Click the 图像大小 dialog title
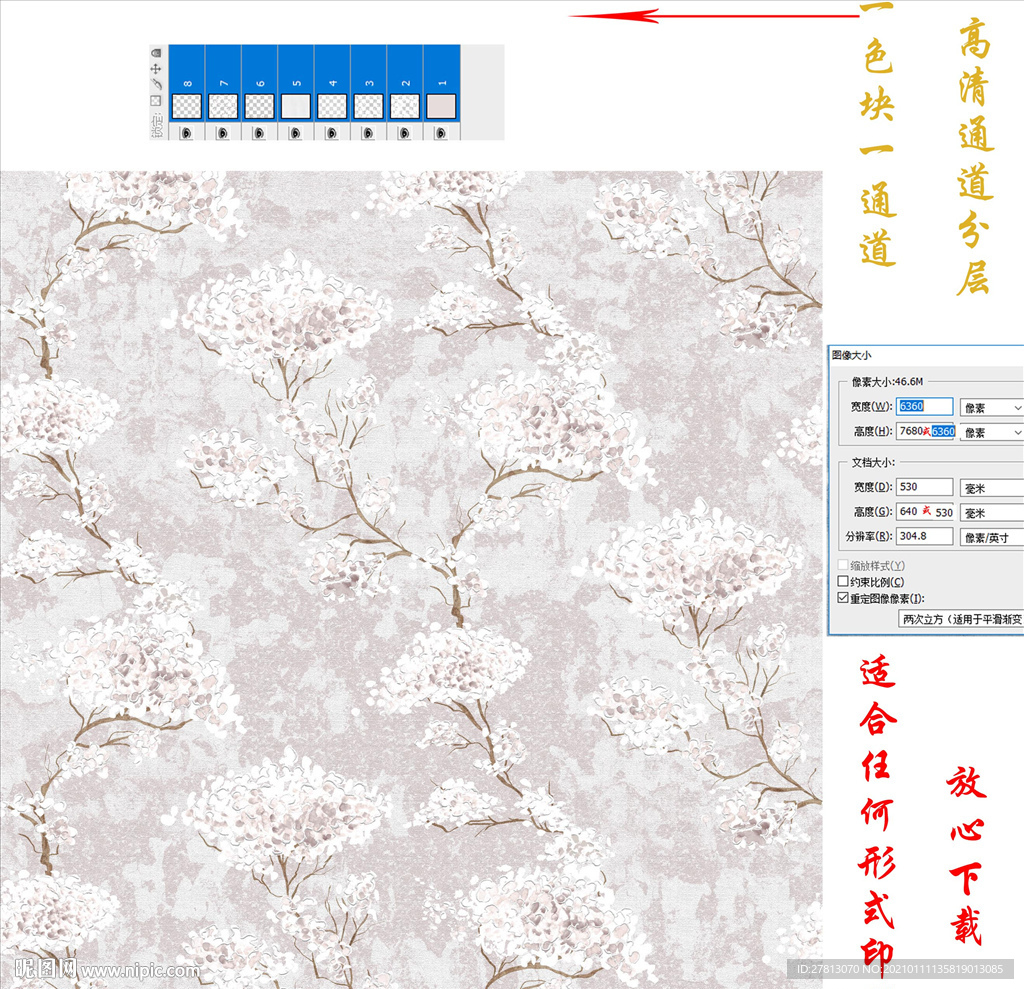Screen dimensions: 1024x989 851,355
